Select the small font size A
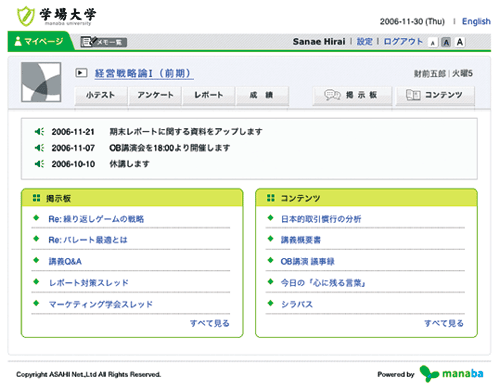The width and height of the screenshot is (500, 390). (x=433, y=43)
